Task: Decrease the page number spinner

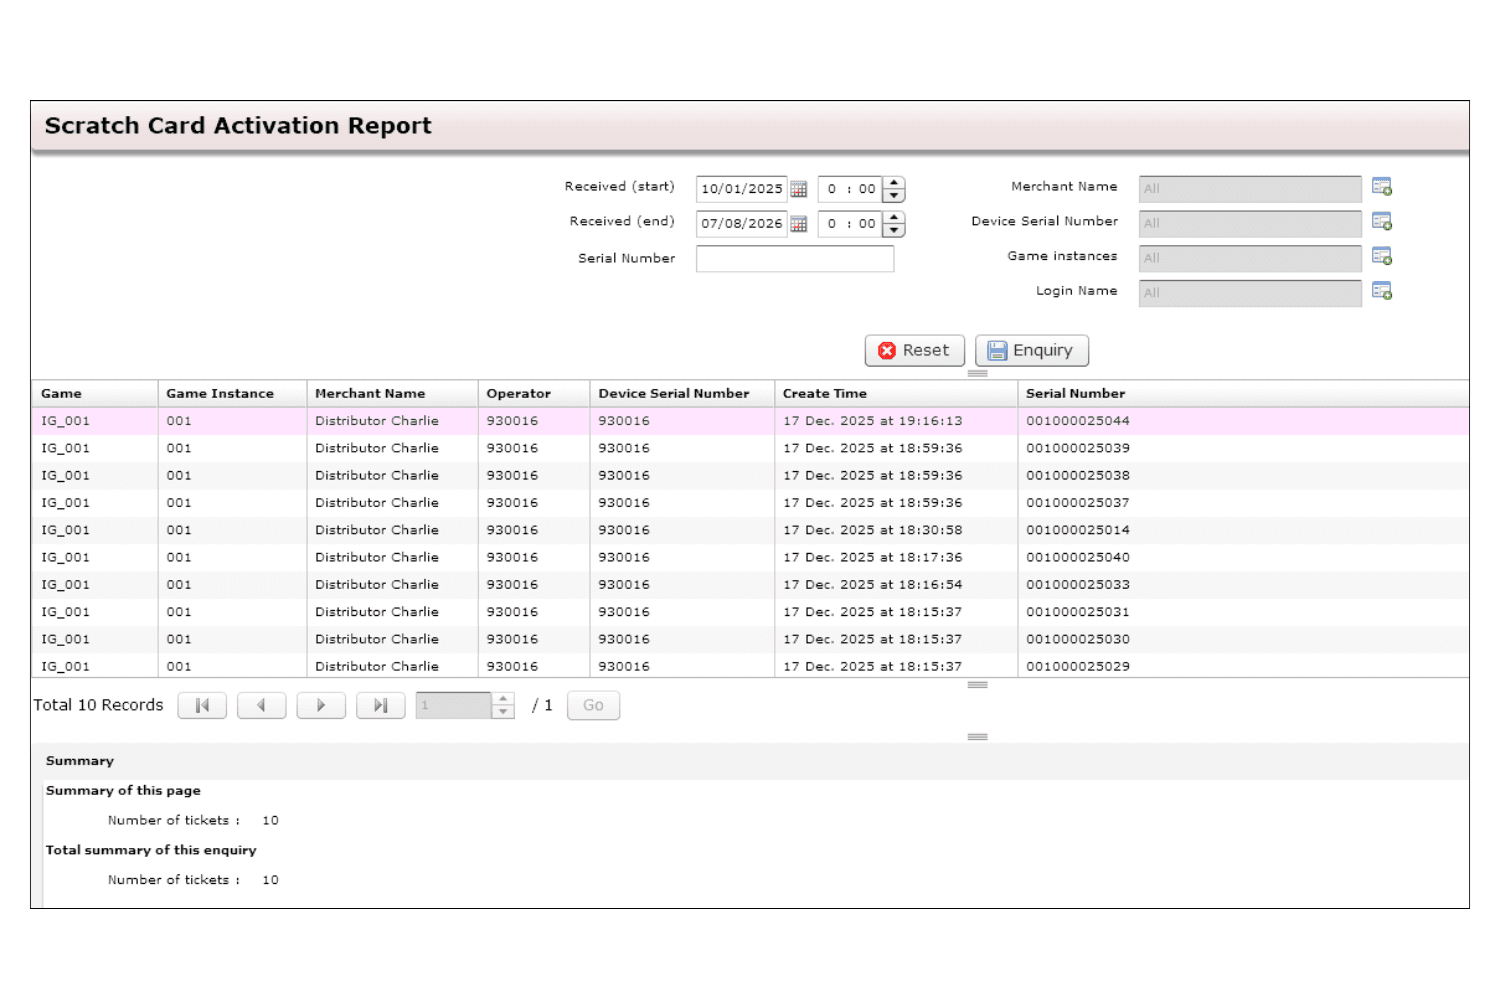Action: (x=503, y=711)
